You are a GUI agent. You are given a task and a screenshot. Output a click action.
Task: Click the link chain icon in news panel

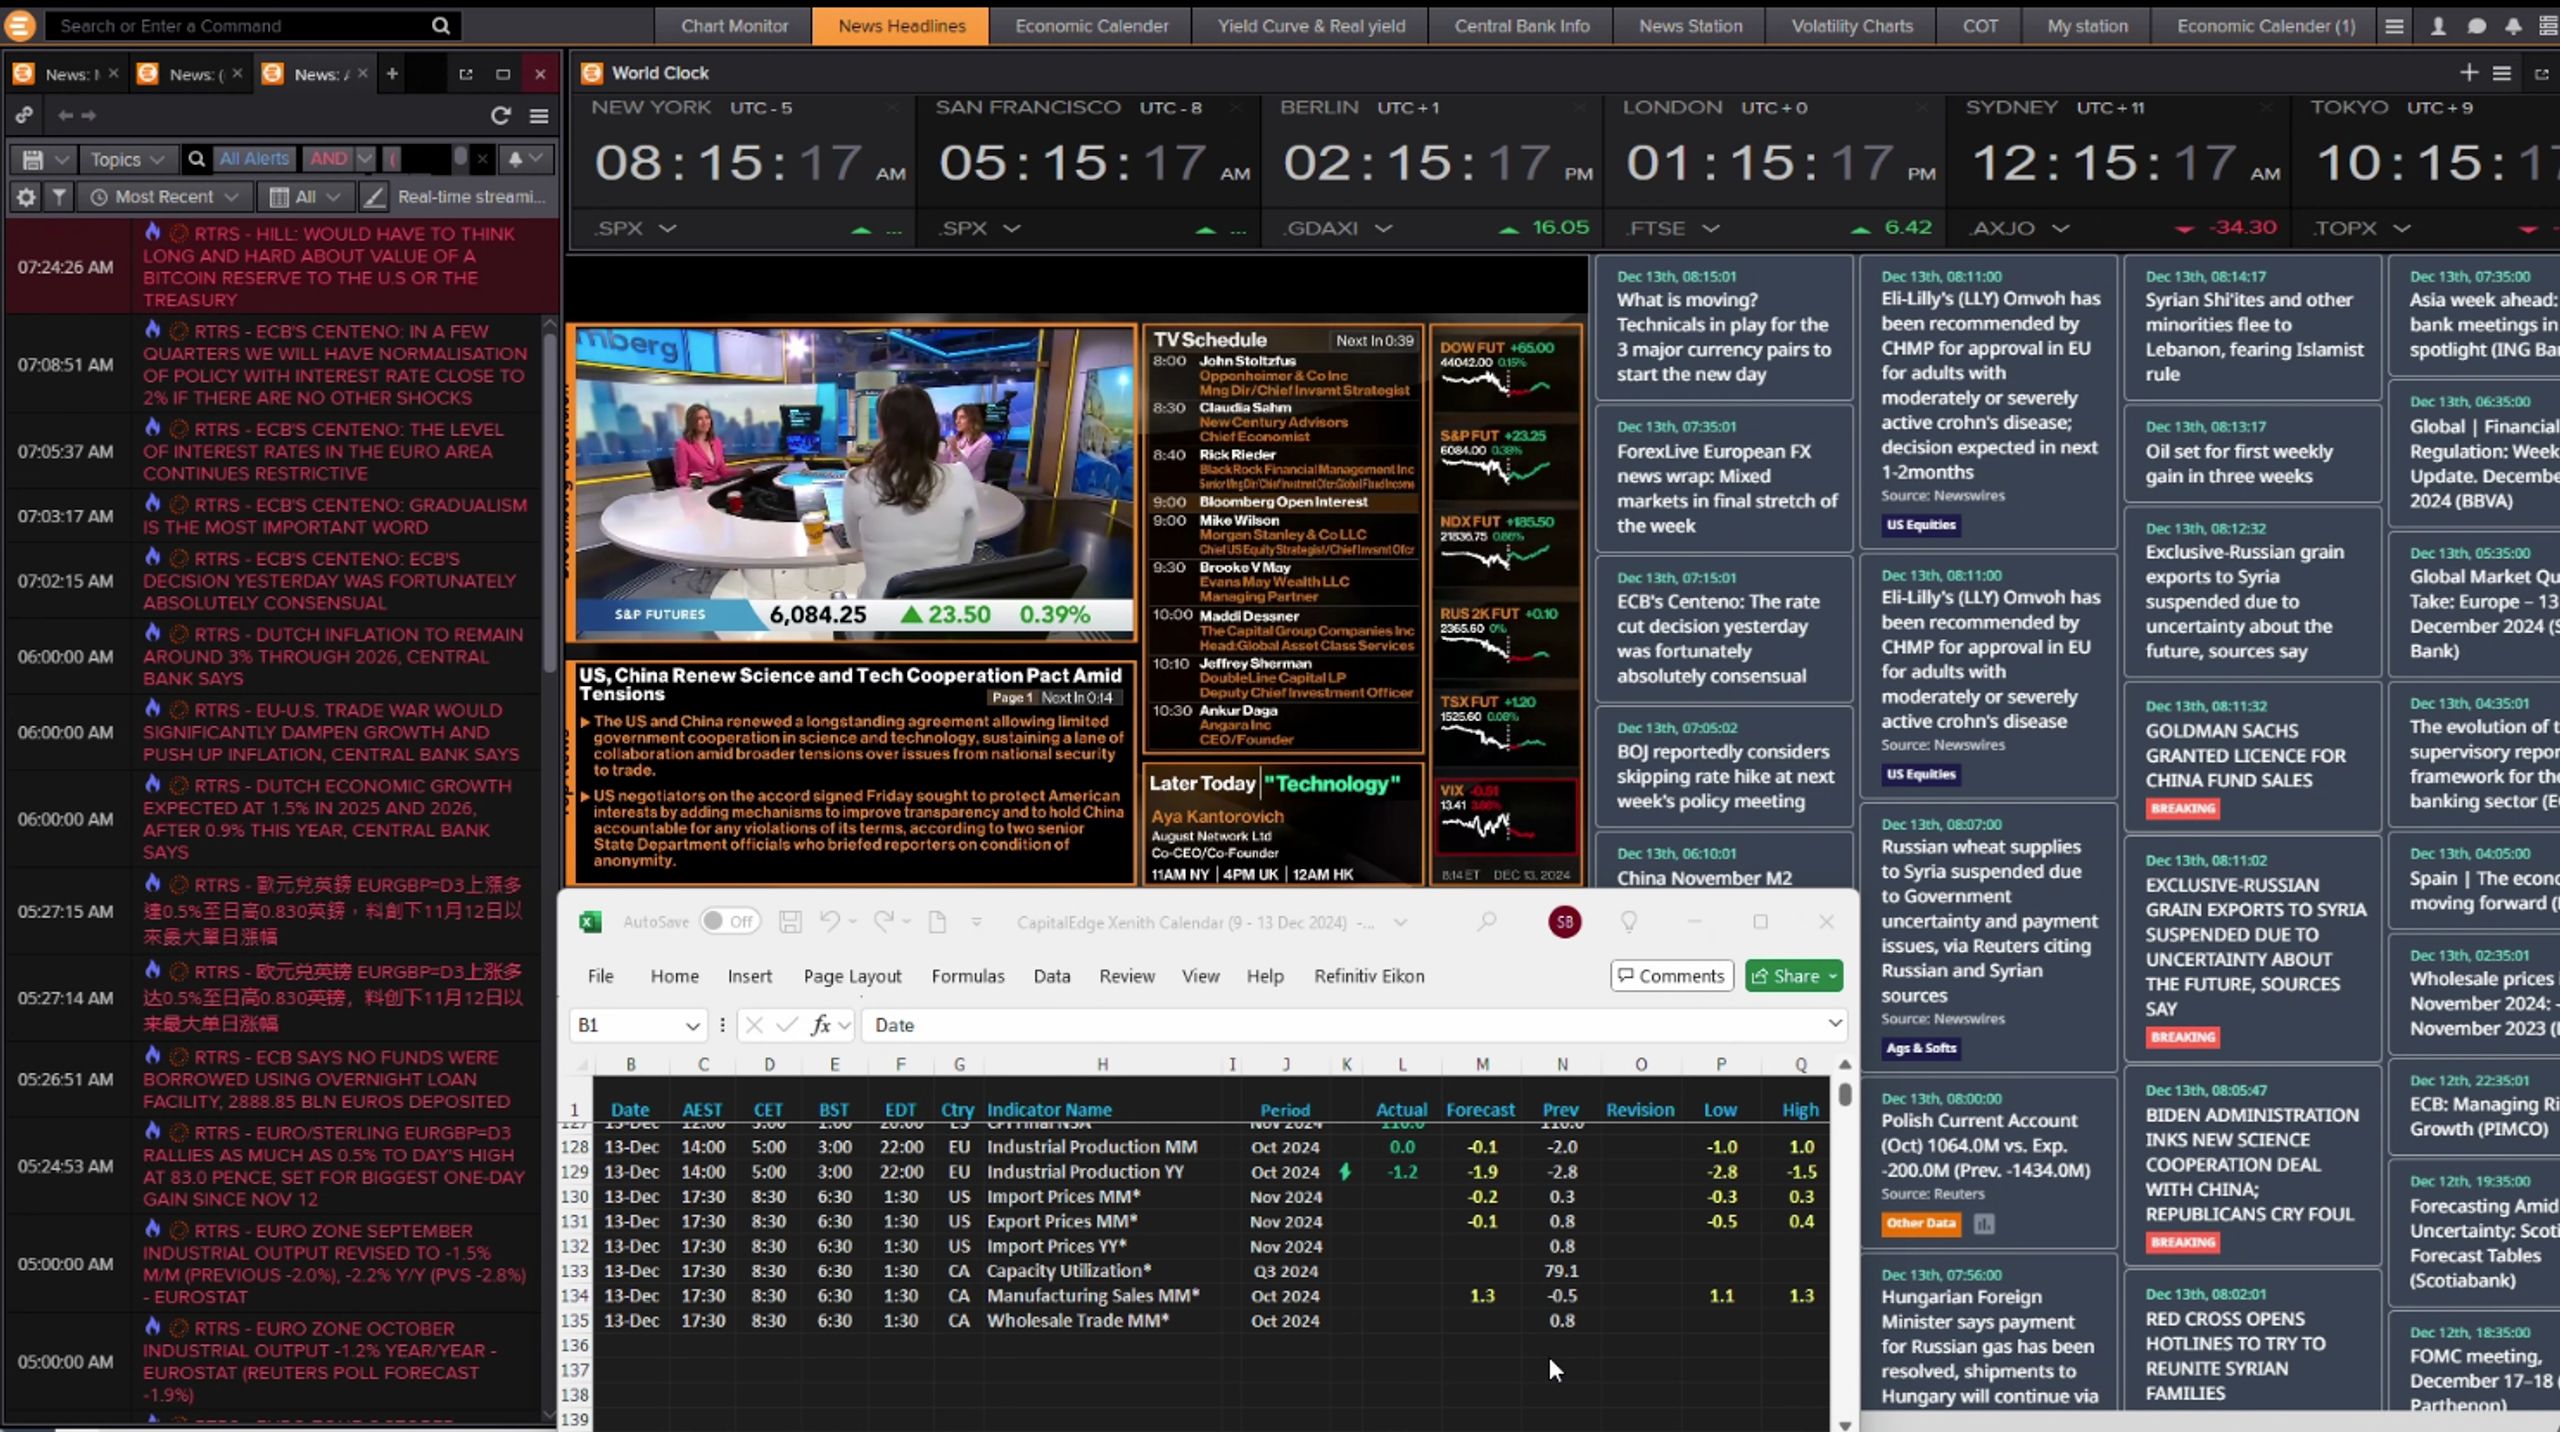click(24, 115)
